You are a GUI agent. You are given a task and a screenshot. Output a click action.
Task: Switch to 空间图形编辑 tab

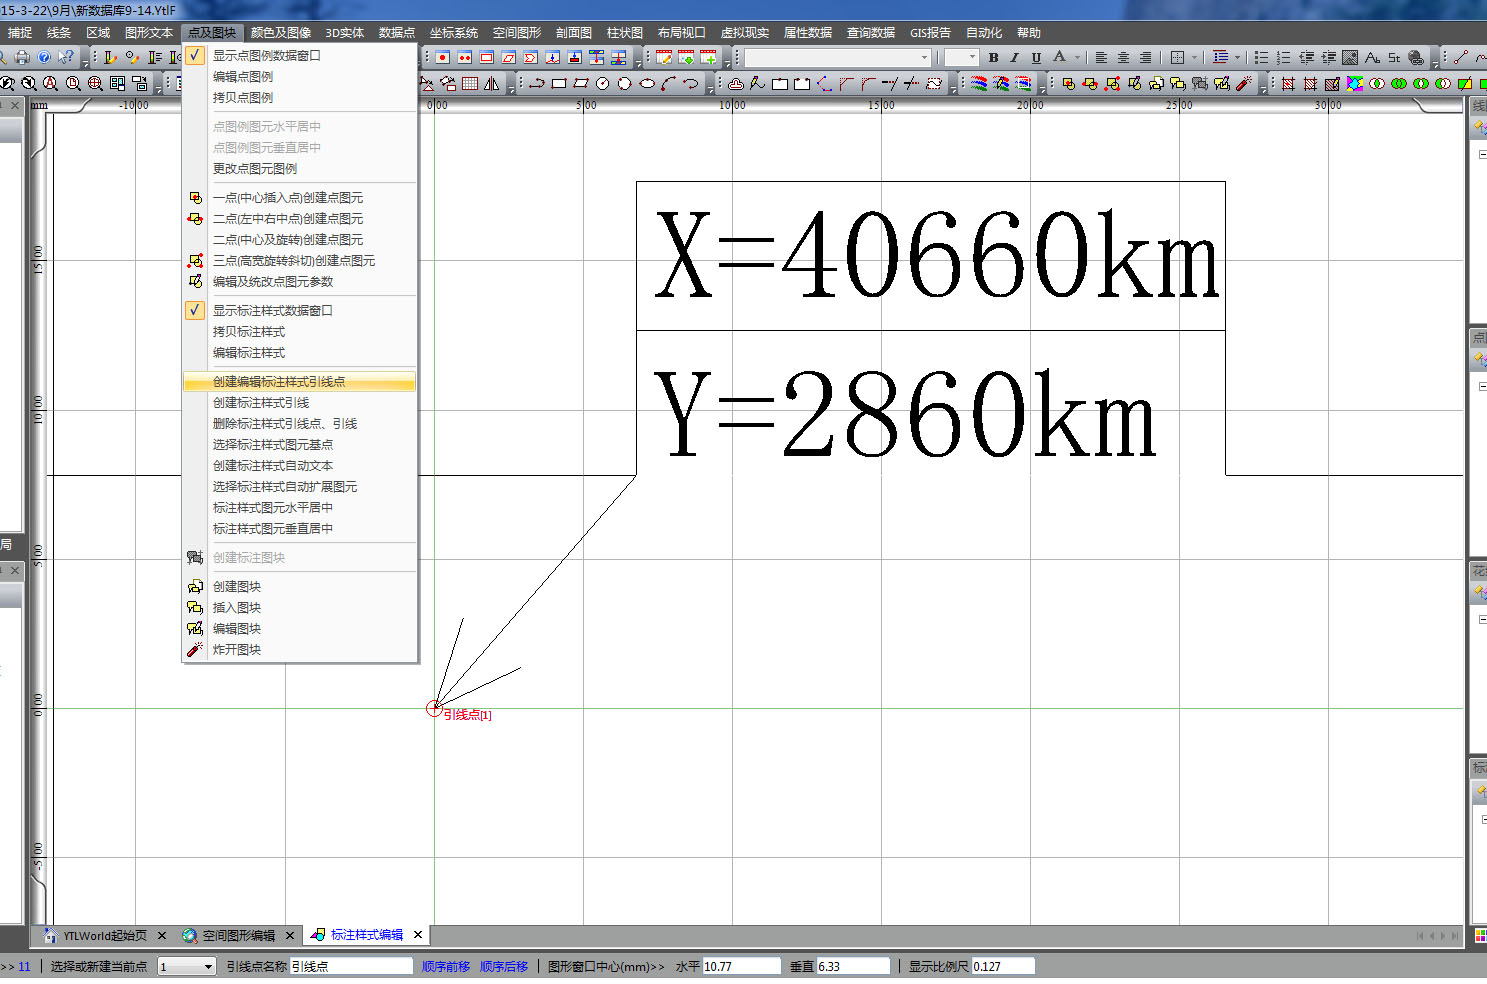pyautogui.click(x=239, y=936)
